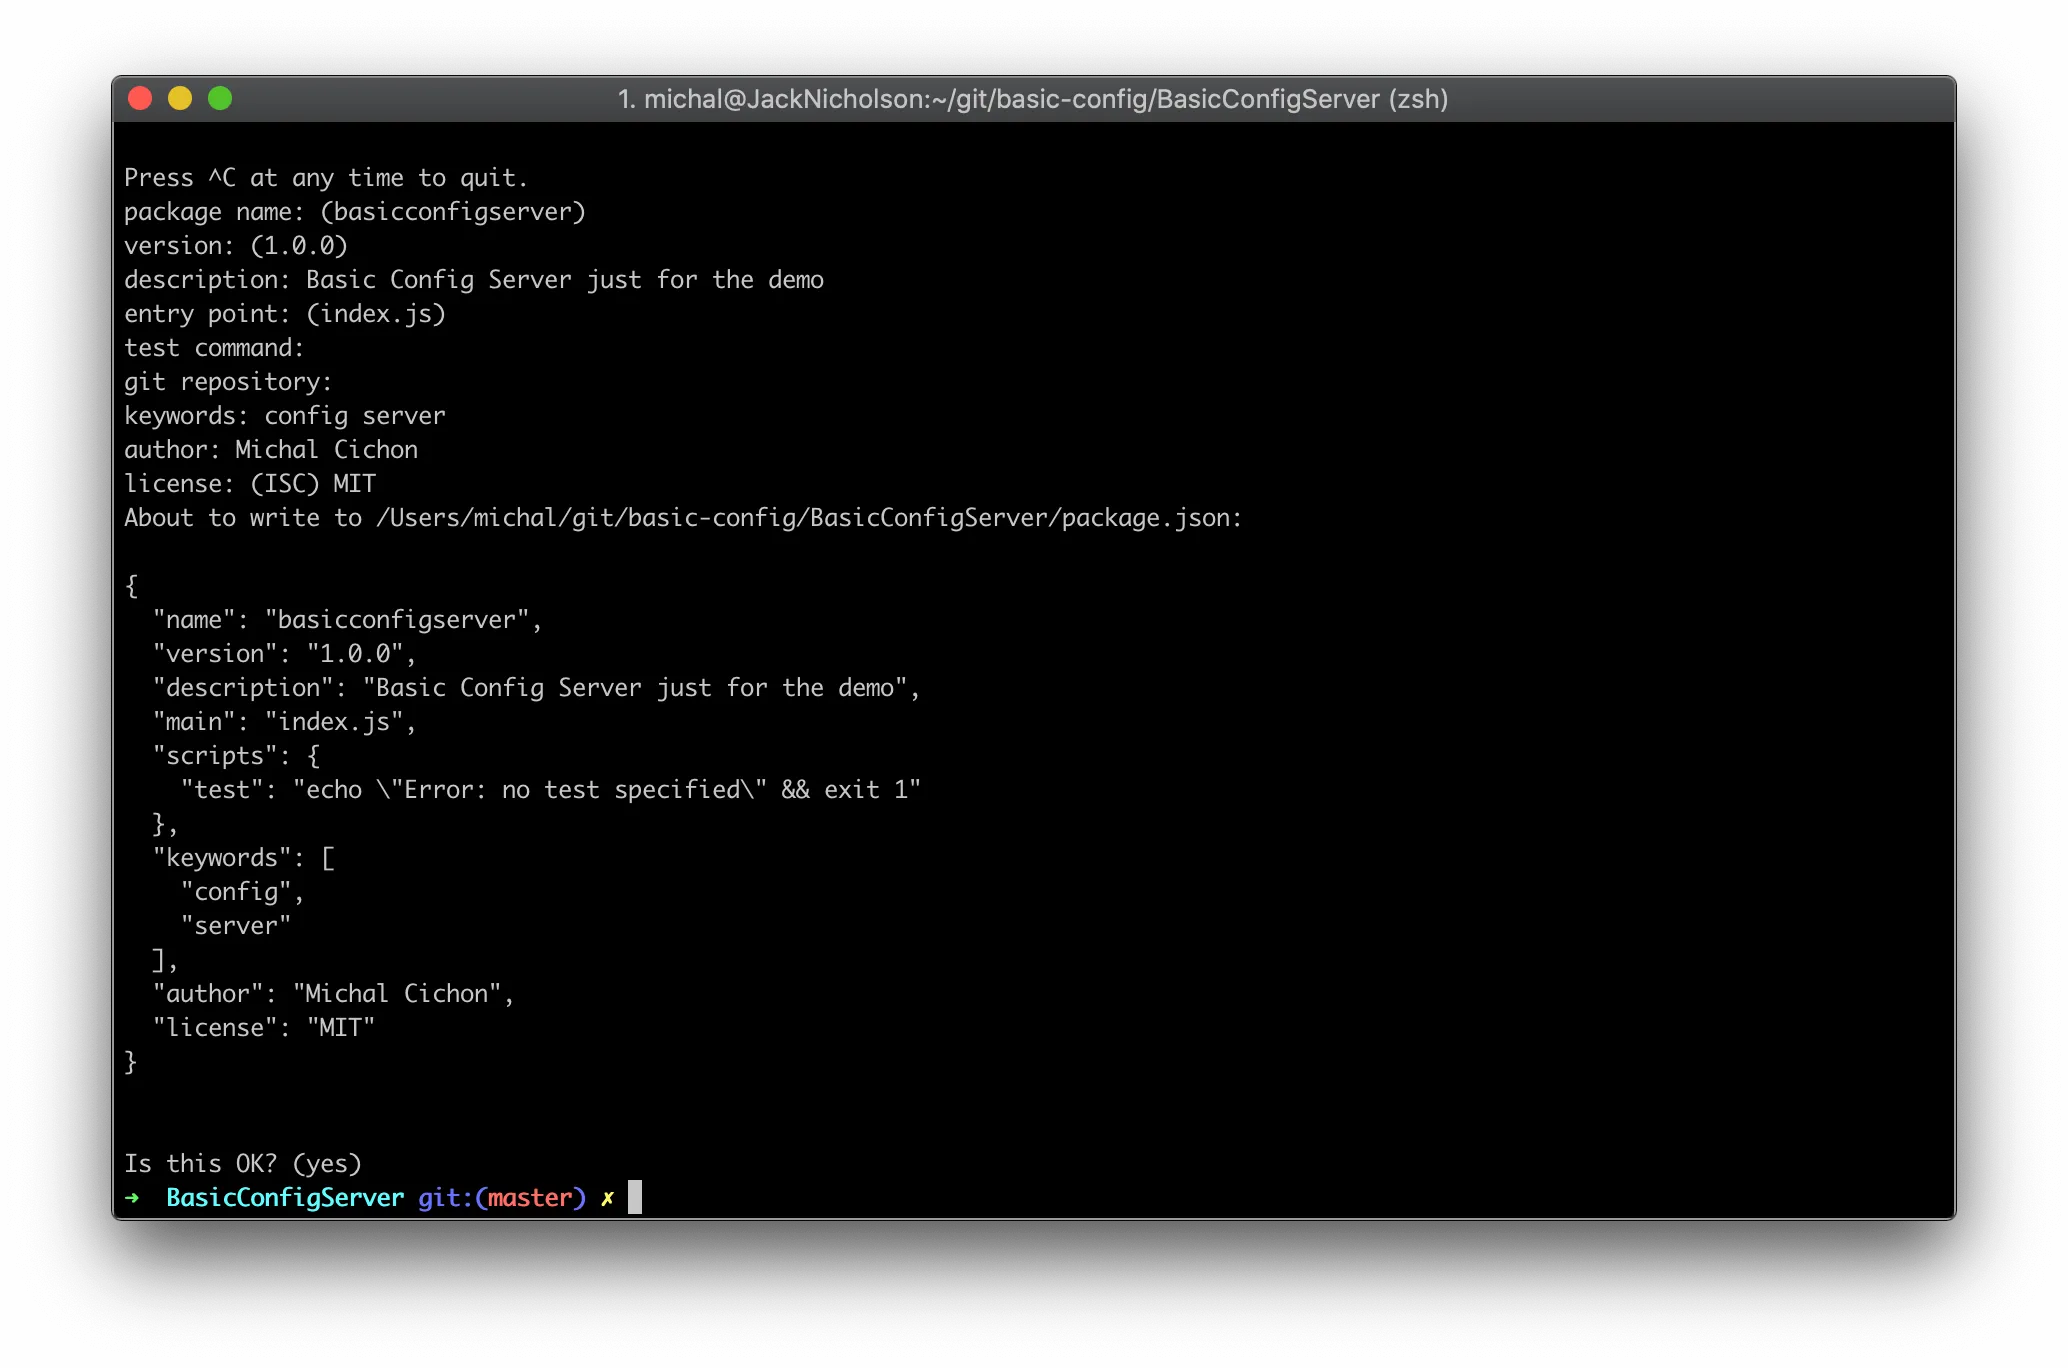Click JSON '"version": "1.0.0"' line
This screenshot has width=2068, height=1368.
284,654
